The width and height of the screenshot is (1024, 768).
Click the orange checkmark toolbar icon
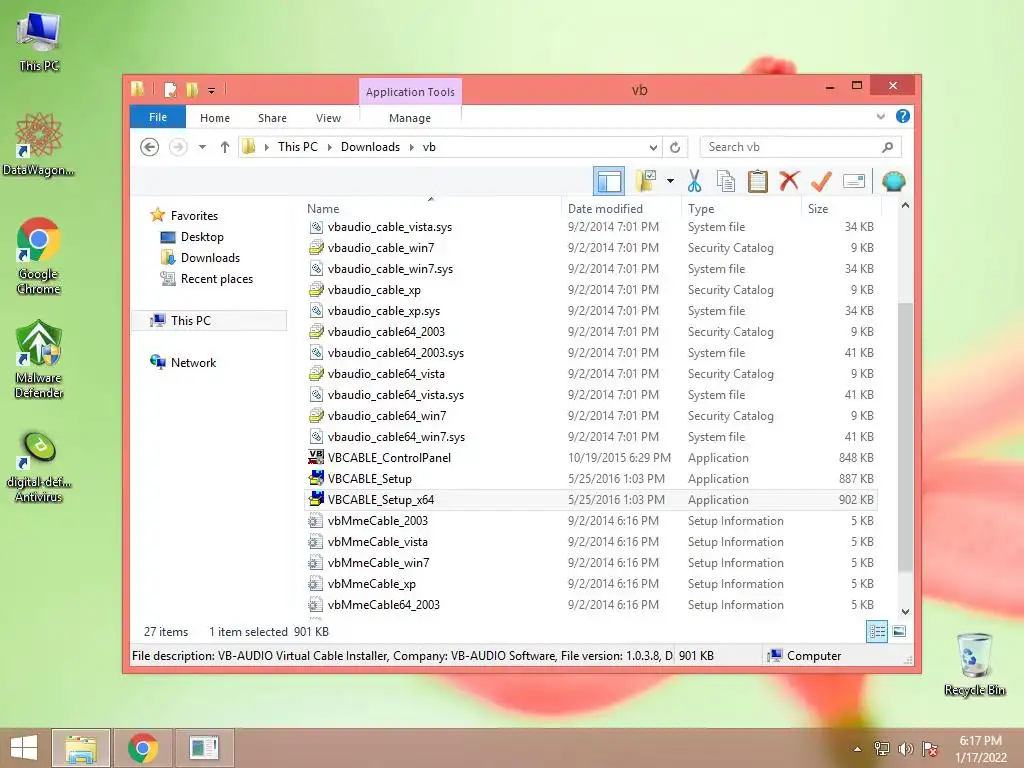(821, 181)
